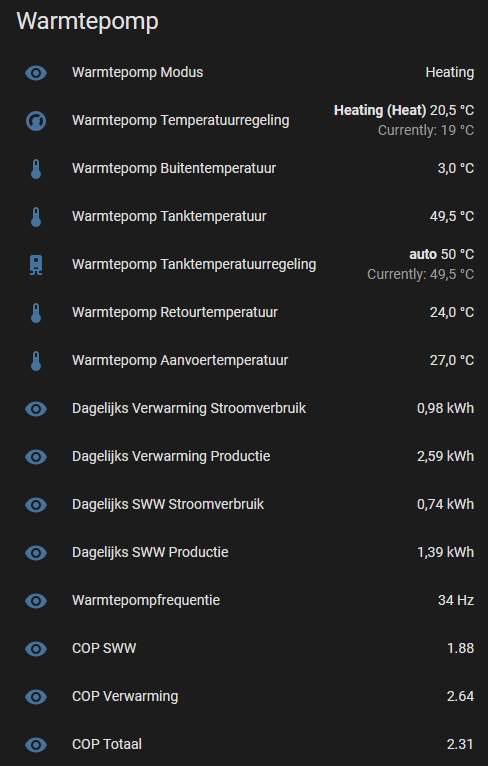The height and width of the screenshot is (766, 488).
Task: Click the Warmtepomp card title
Action: 87,22
